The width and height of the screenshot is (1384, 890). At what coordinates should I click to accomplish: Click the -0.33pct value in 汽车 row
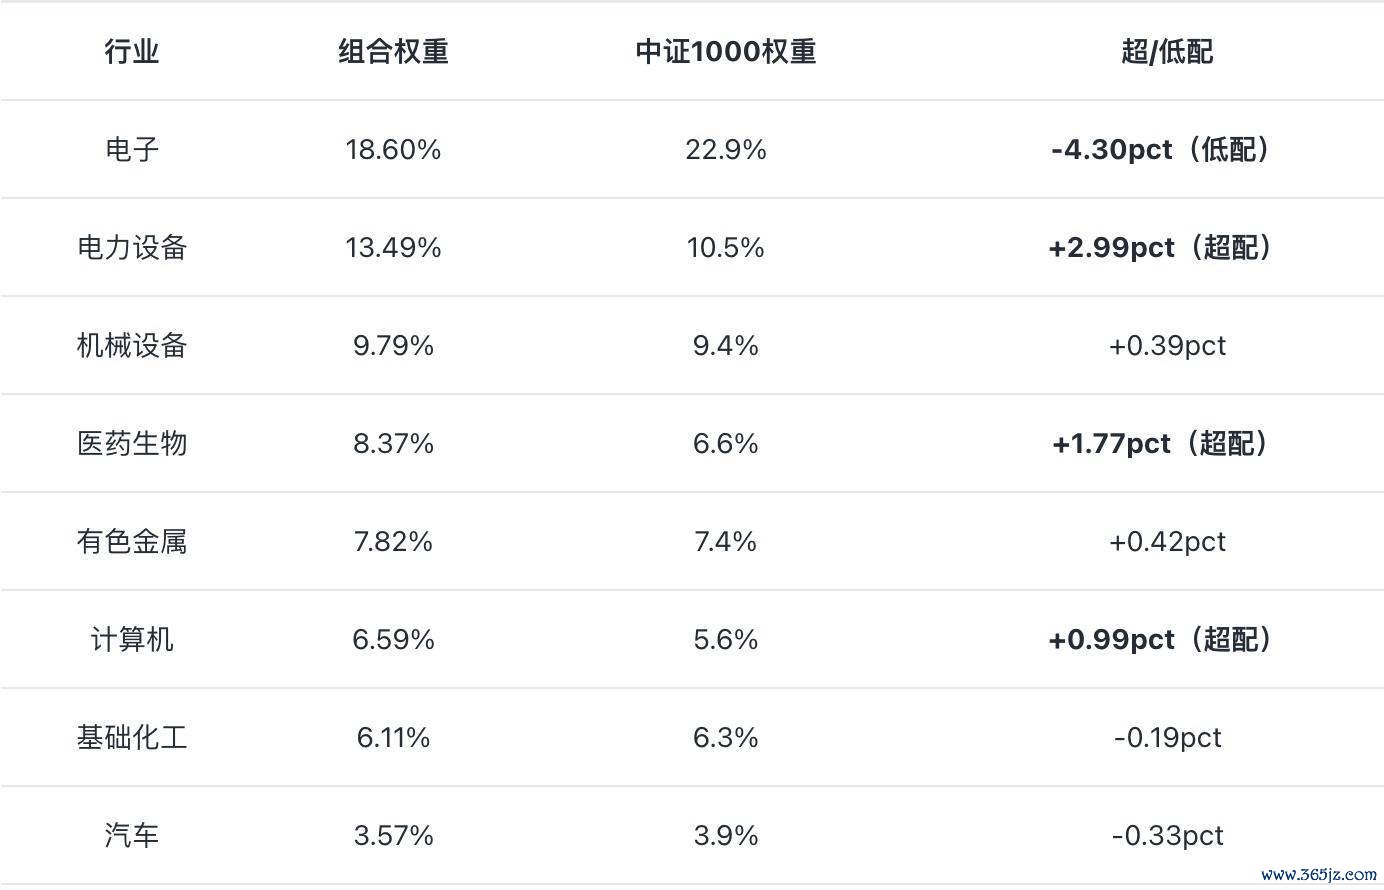click(1167, 835)
